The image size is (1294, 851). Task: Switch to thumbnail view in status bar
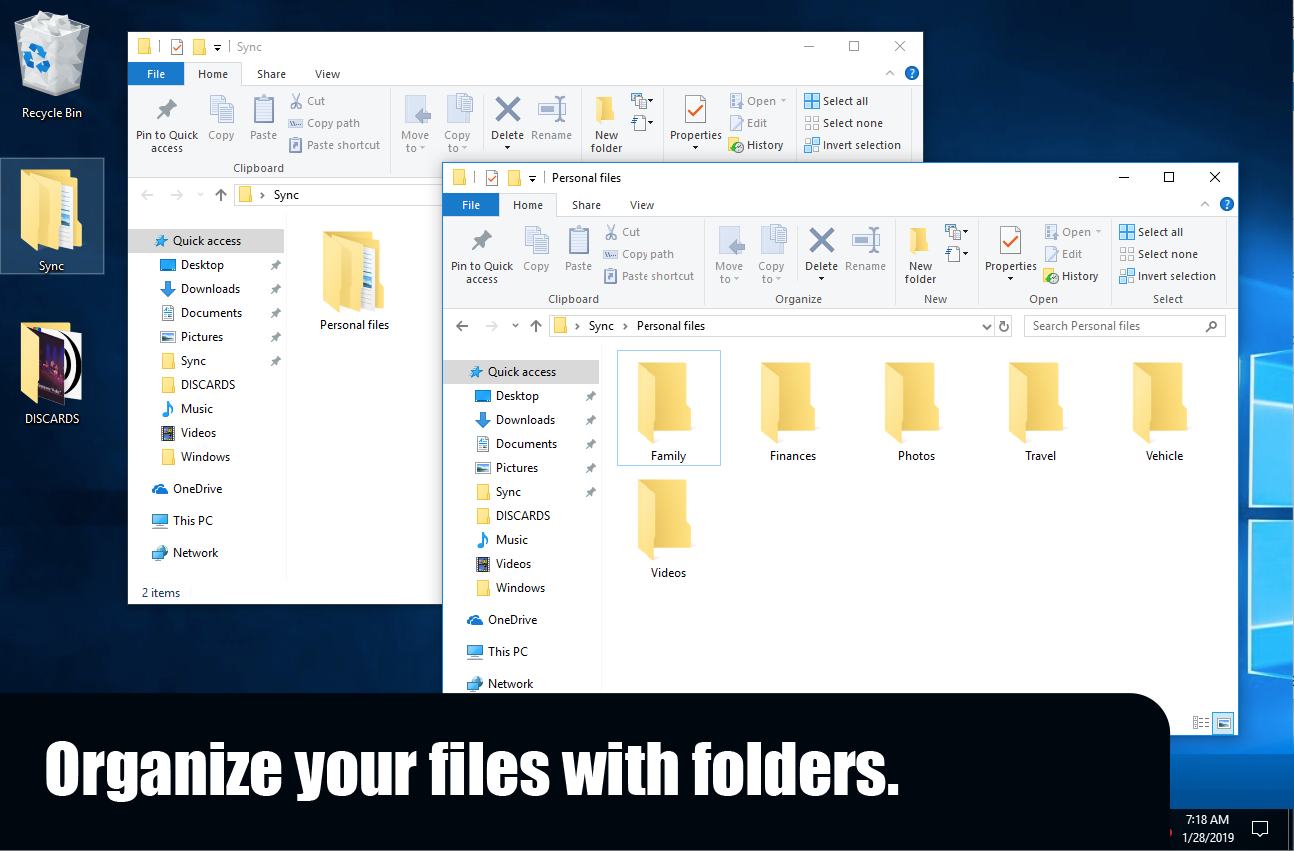coord(1224,722)
